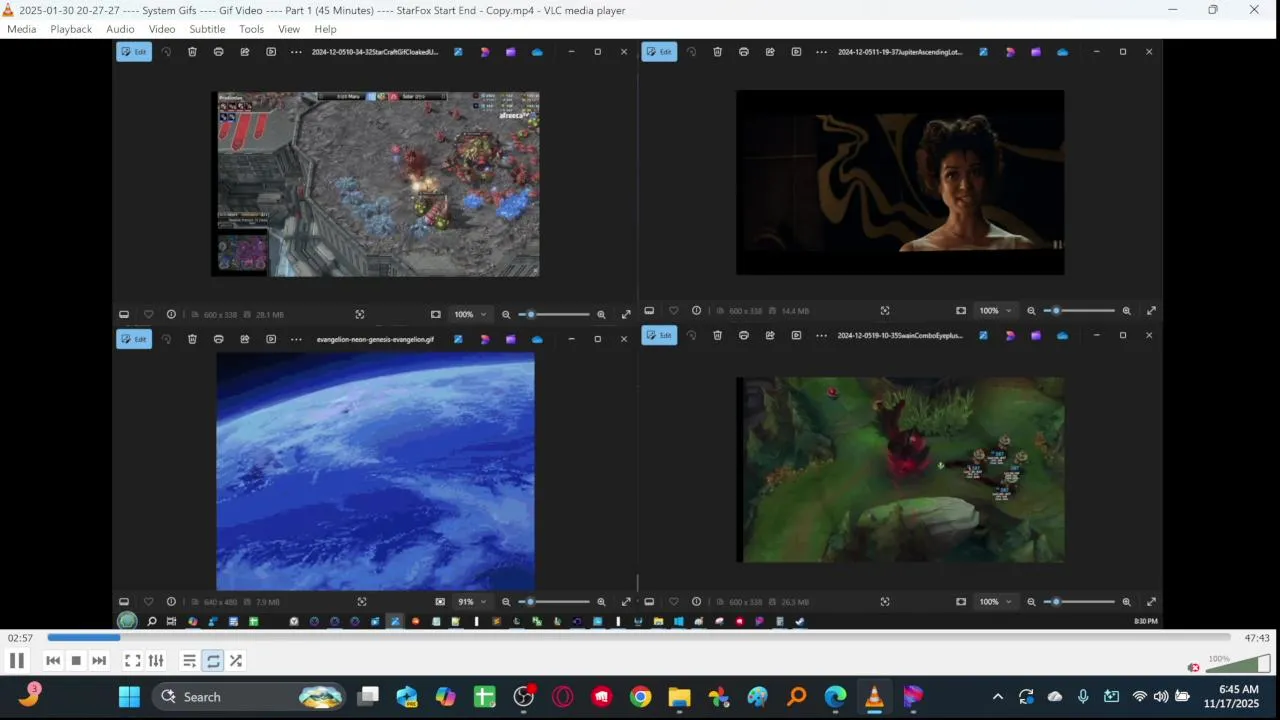Toggle mute via VLC speaker icon

(x=1193, y=667)
